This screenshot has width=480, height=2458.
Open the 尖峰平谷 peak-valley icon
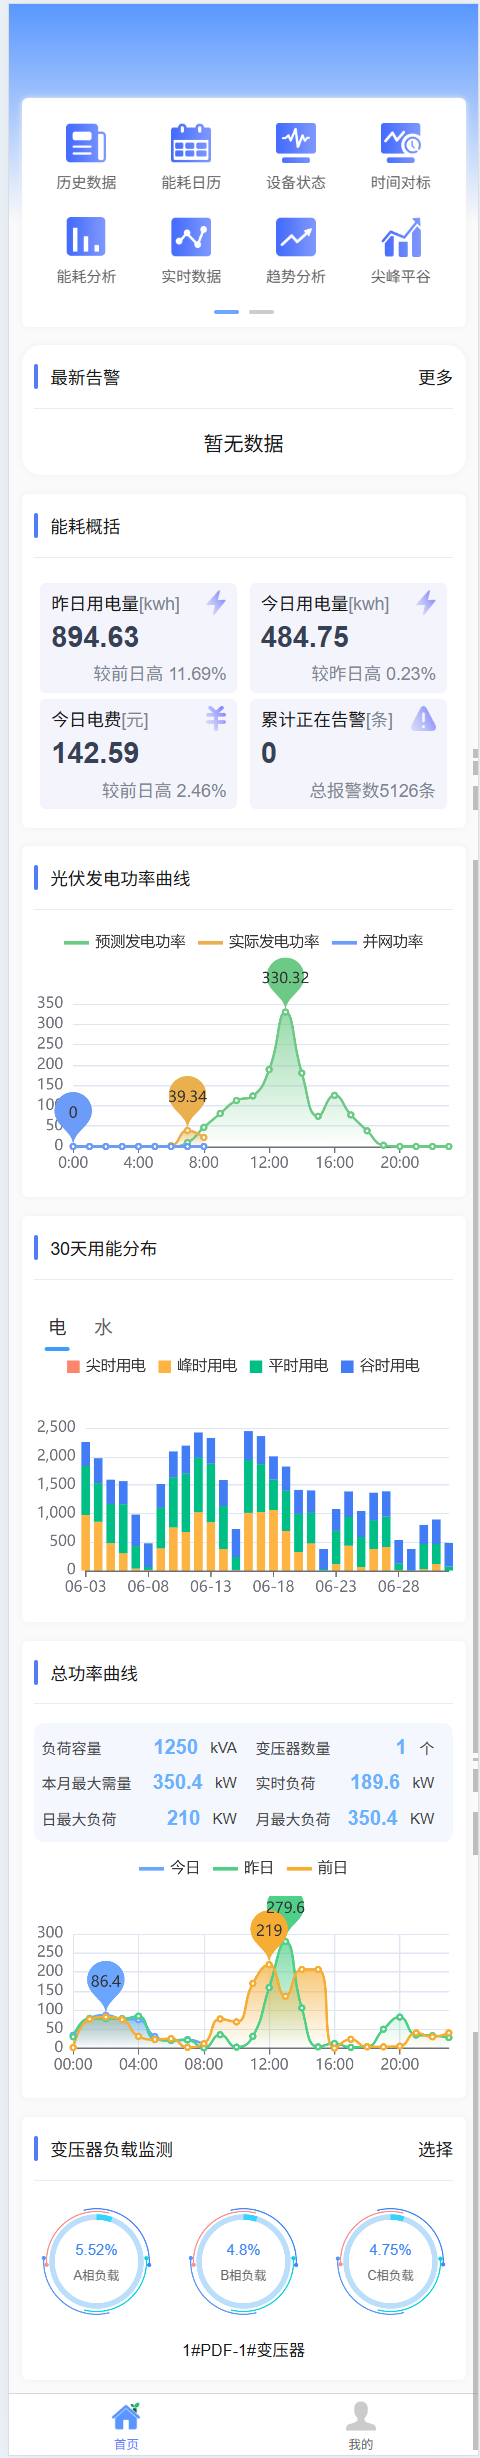[x=401, y=237]
